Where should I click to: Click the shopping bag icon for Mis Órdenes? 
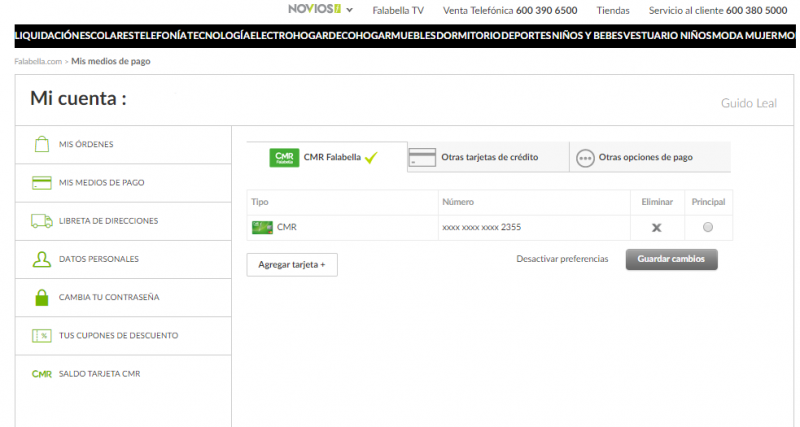pyautogui.click(x=41, y=145)
